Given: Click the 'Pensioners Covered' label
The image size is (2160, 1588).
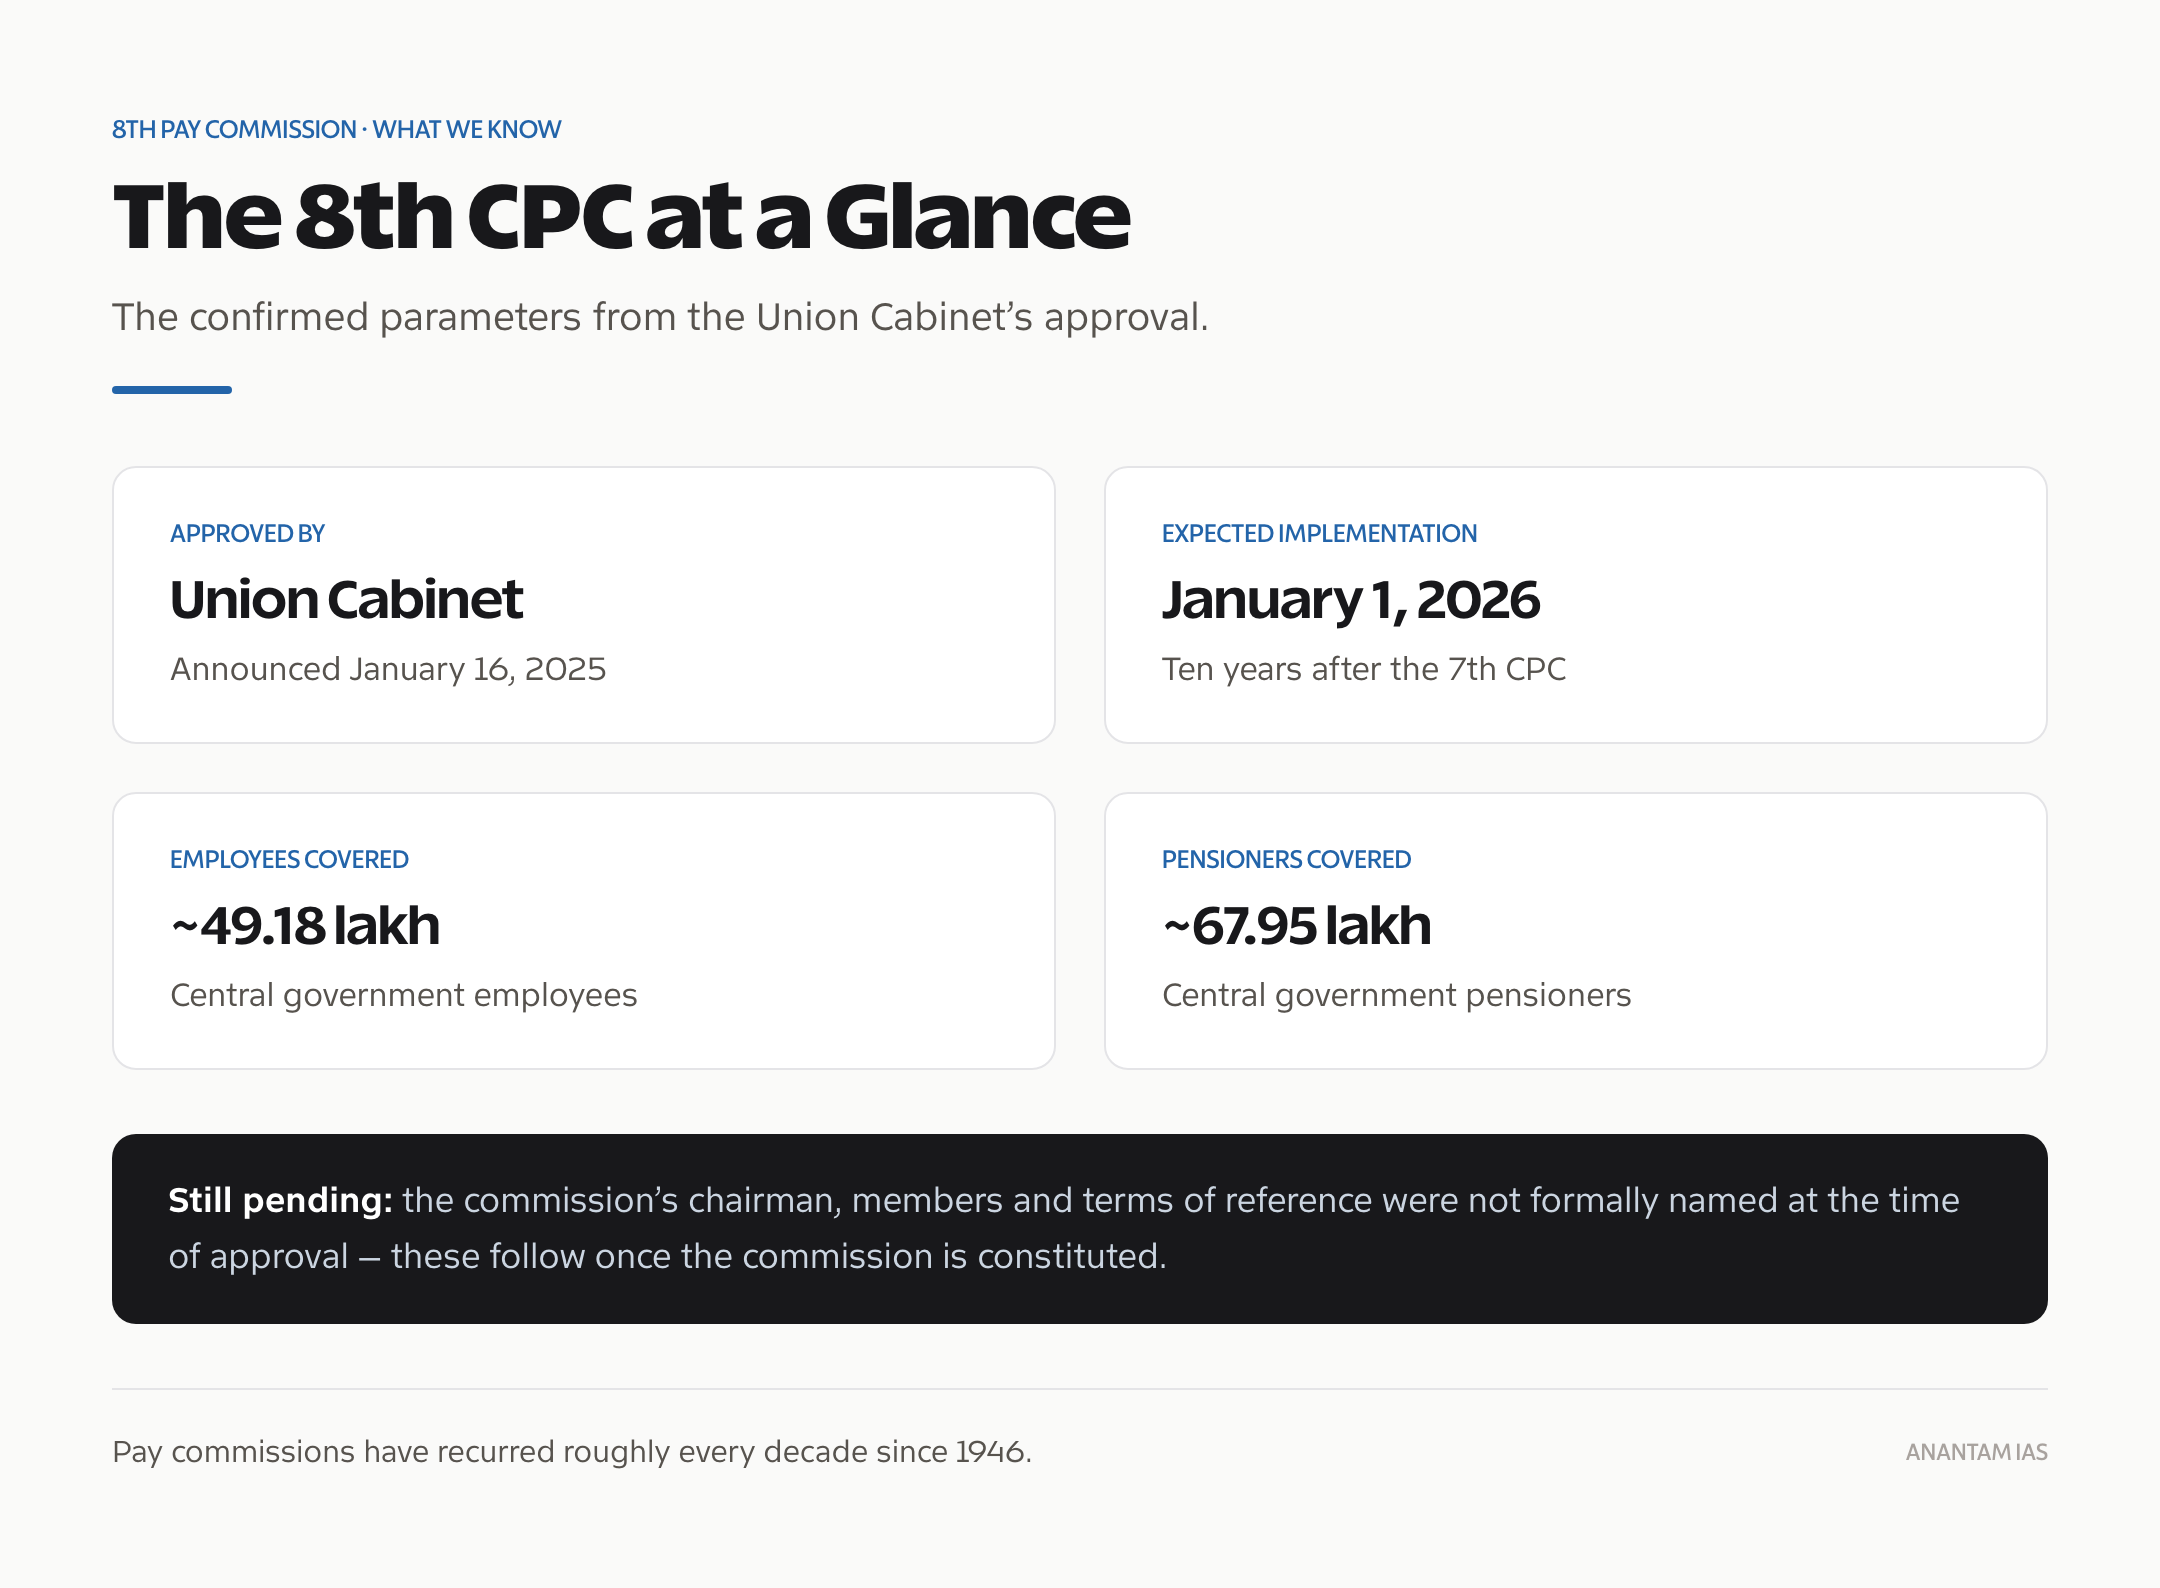Looking at the screenshot, I should [1286, 860].
